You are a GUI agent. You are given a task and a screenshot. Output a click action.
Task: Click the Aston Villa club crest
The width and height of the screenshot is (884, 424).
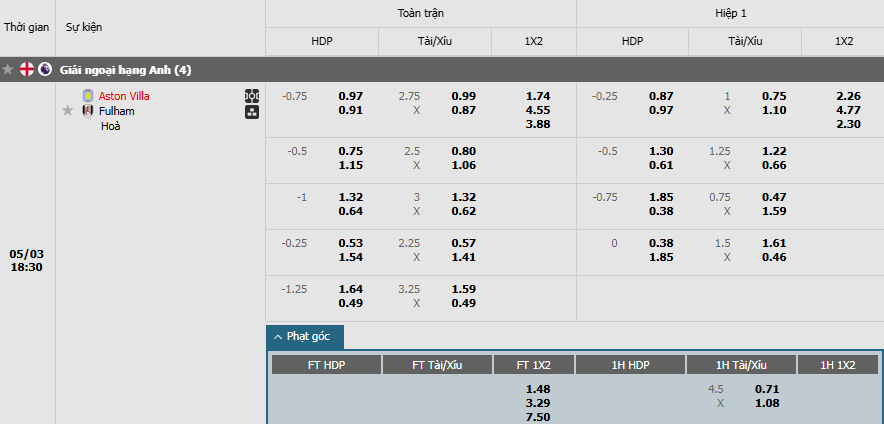(x=87, y=96)
